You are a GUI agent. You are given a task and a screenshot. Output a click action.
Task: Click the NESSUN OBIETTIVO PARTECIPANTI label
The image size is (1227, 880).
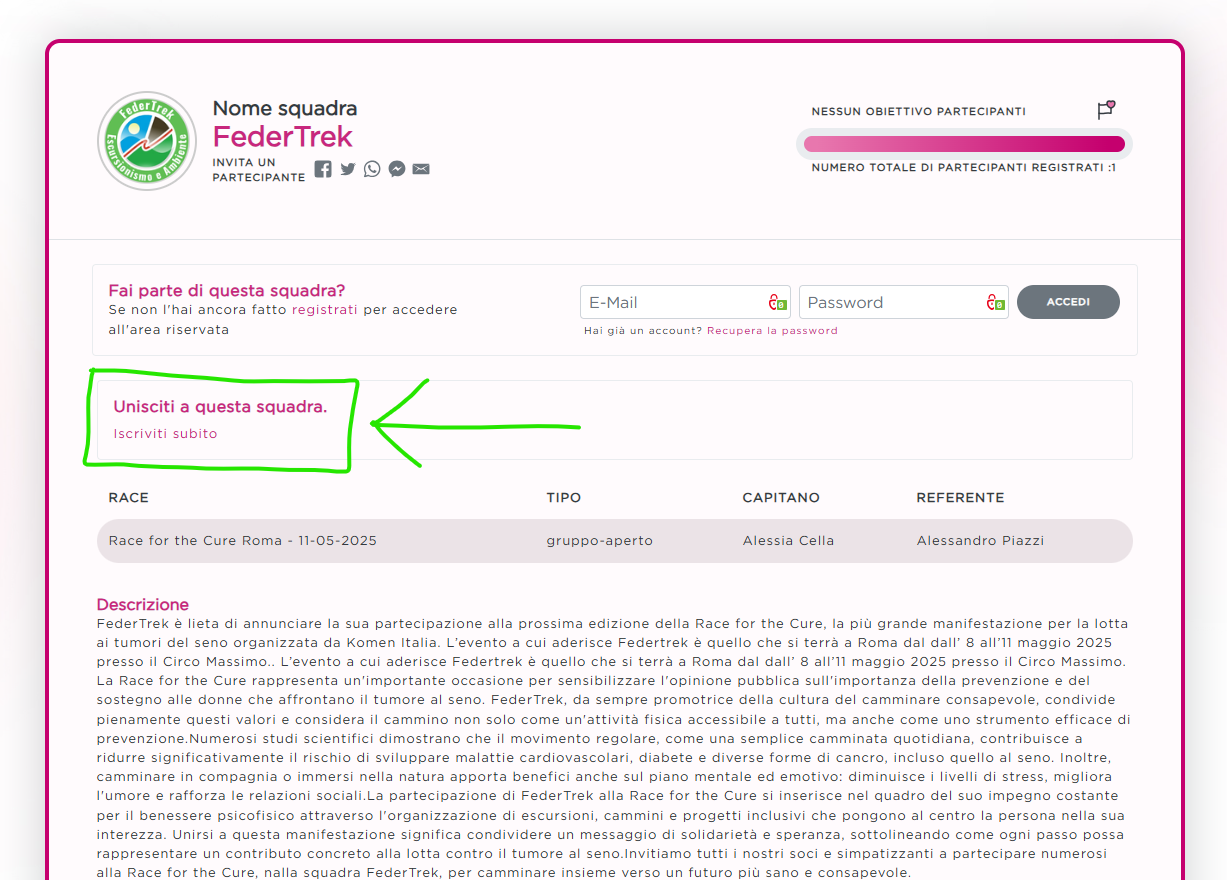(919, 112)
